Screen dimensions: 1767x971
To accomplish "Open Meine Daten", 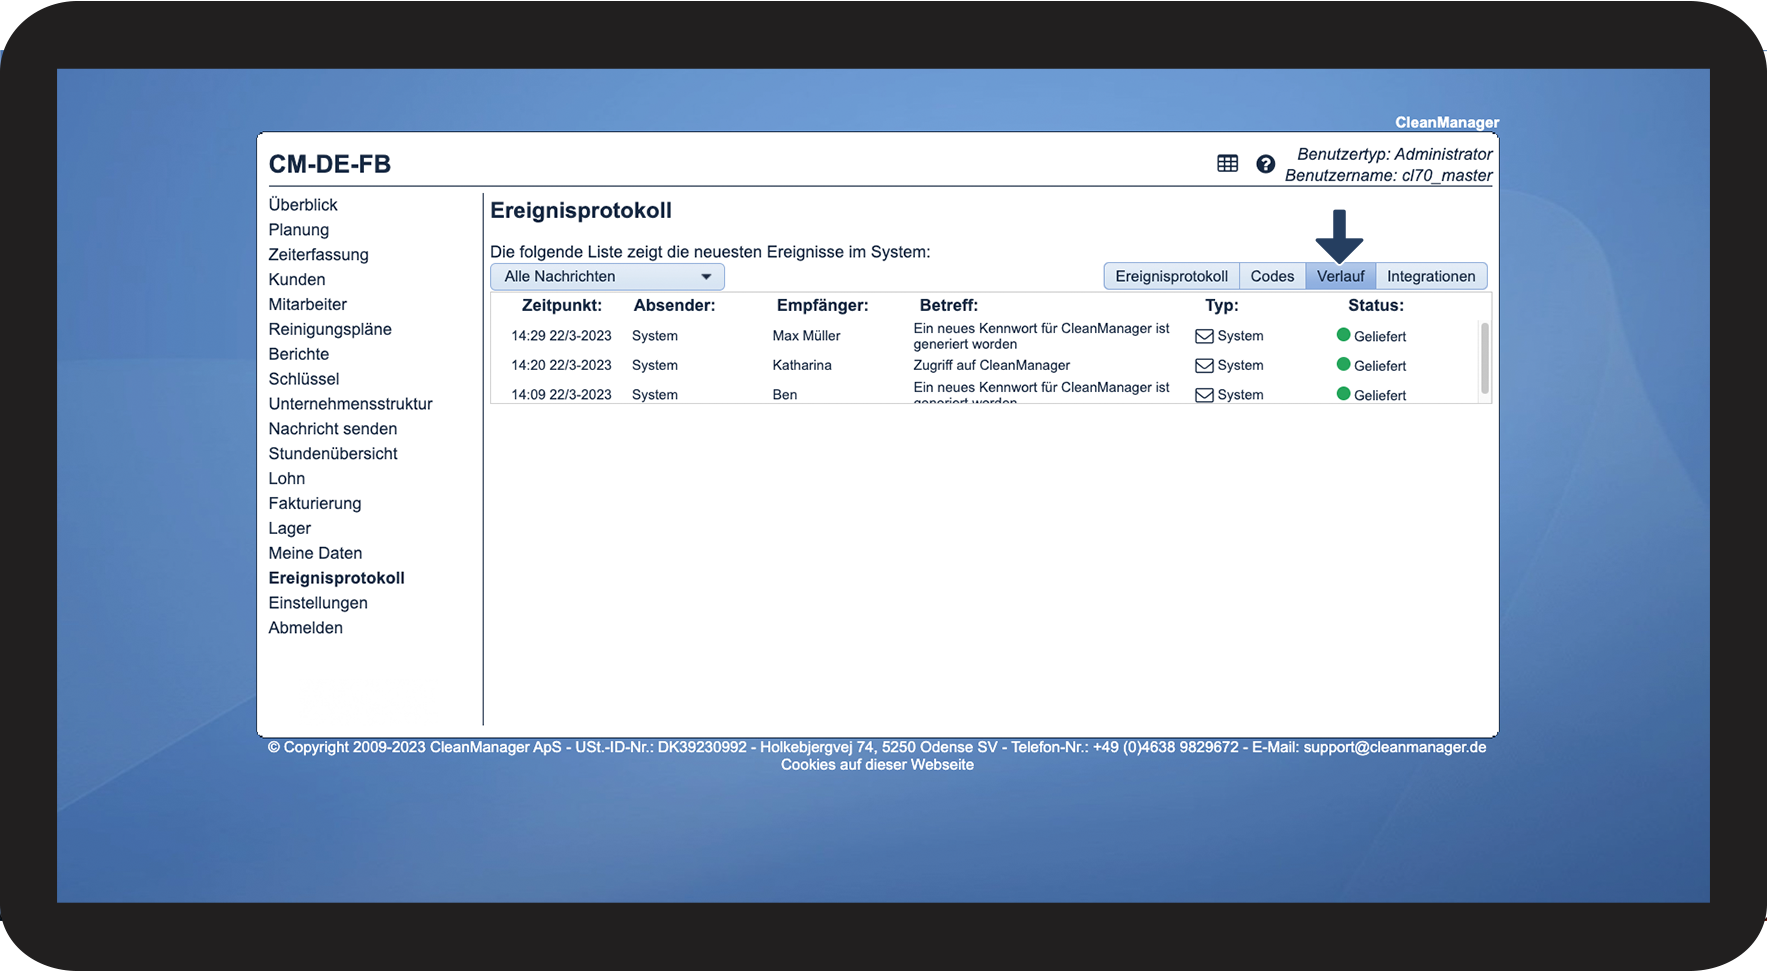I will [315, 553].
